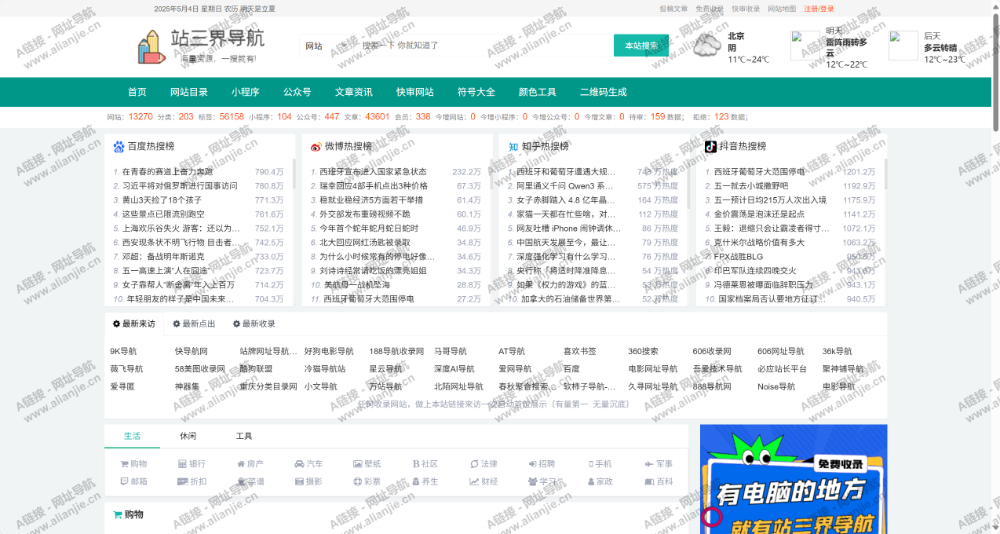Open the 法律 category icon
1000x534 pixels.
(474, 464)
